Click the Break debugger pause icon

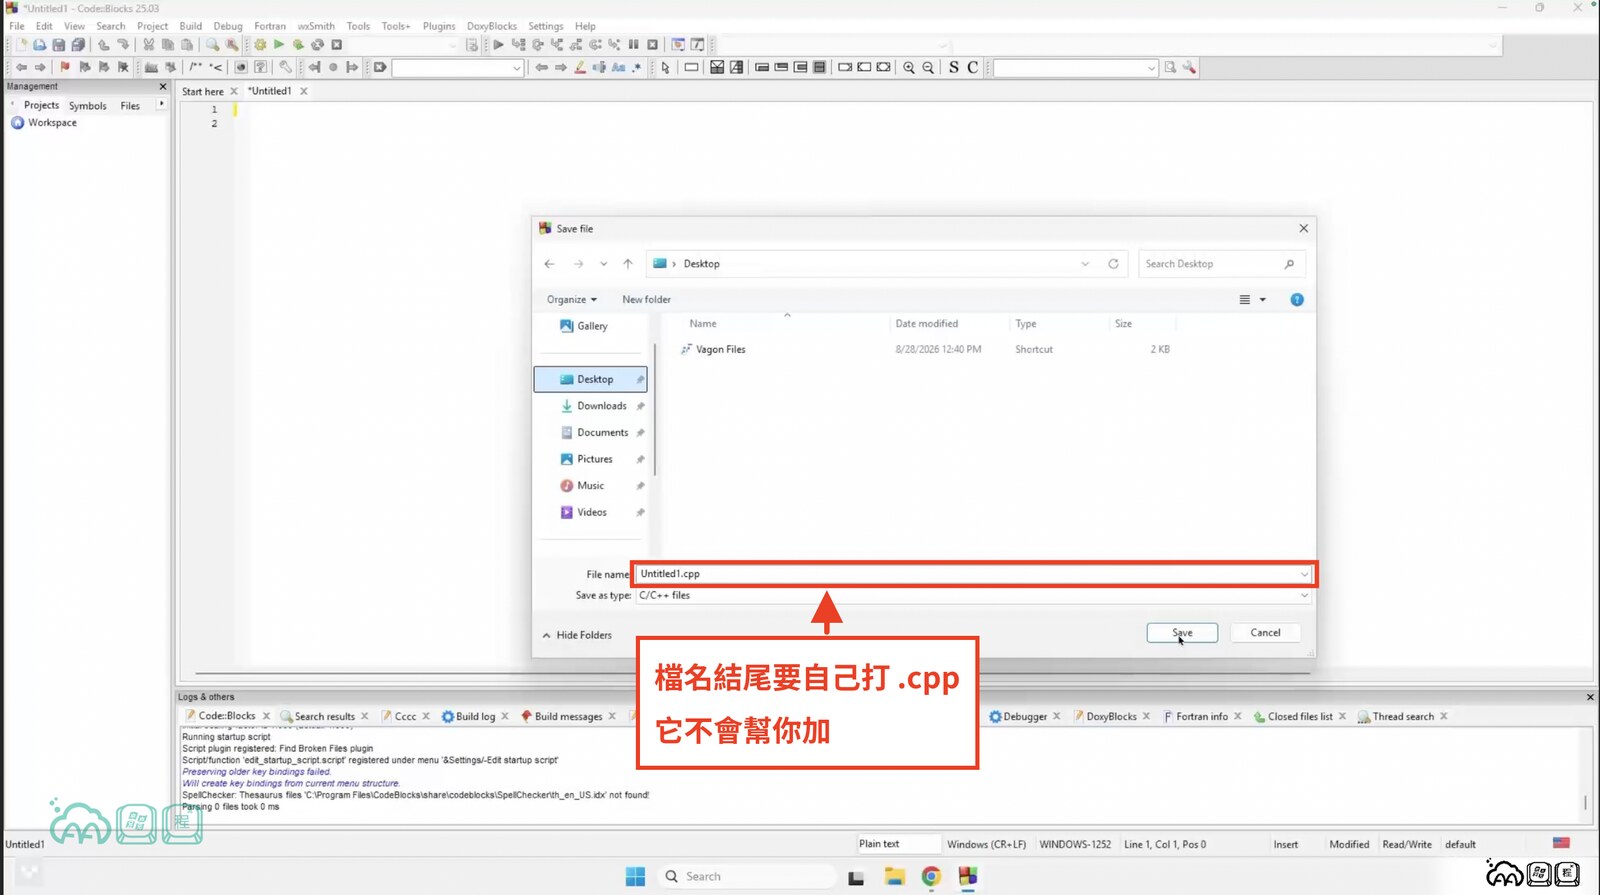(633, 45)
